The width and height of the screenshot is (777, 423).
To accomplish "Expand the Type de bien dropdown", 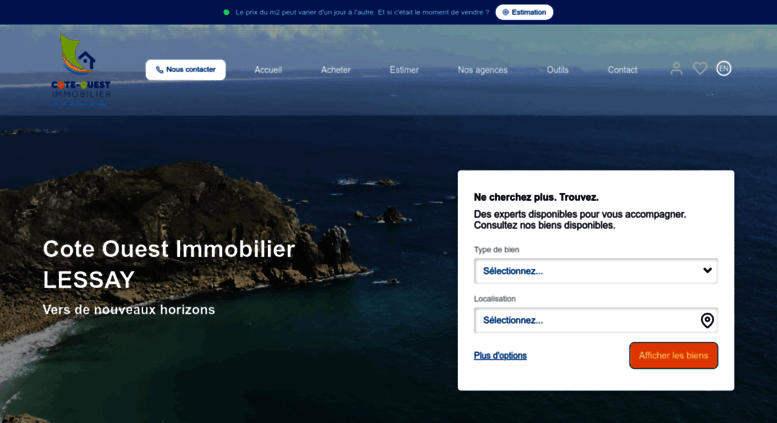I will coord(596,271).
